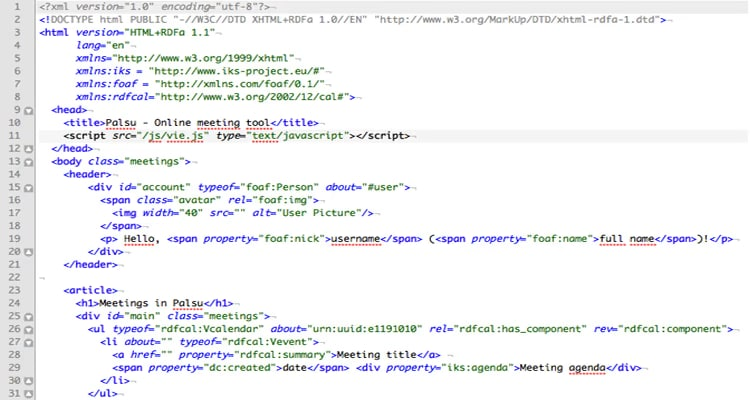Viewport: 750px width, 400px height.
Task: Click the "avatar" class value
Action: pyautogui.click(x=197, y=200)
